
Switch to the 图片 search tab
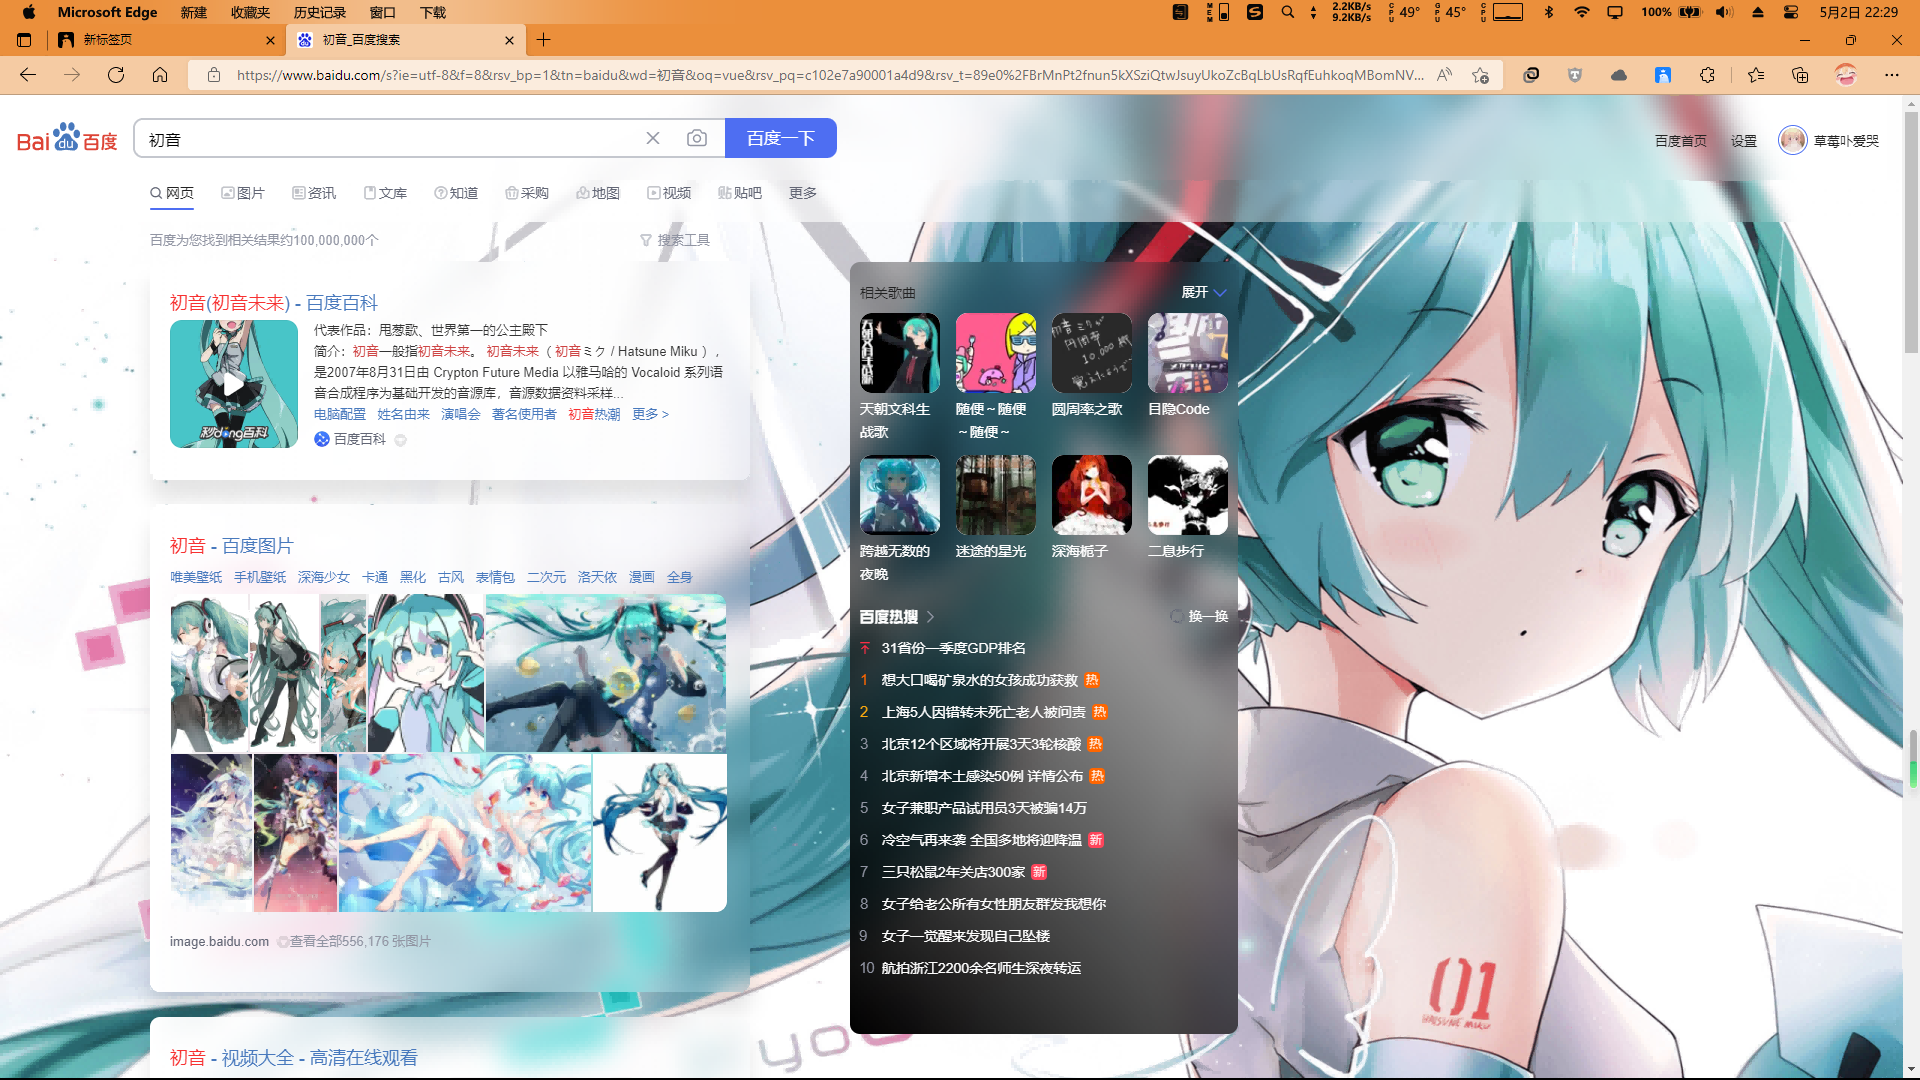[243, 193]
